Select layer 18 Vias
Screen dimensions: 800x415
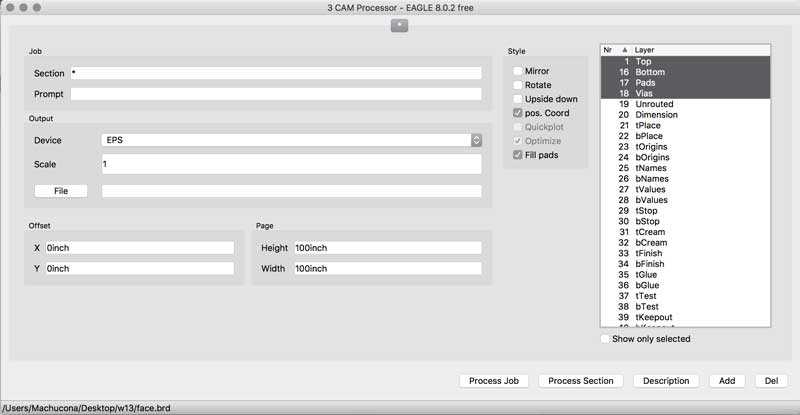(x=686, y=93)
